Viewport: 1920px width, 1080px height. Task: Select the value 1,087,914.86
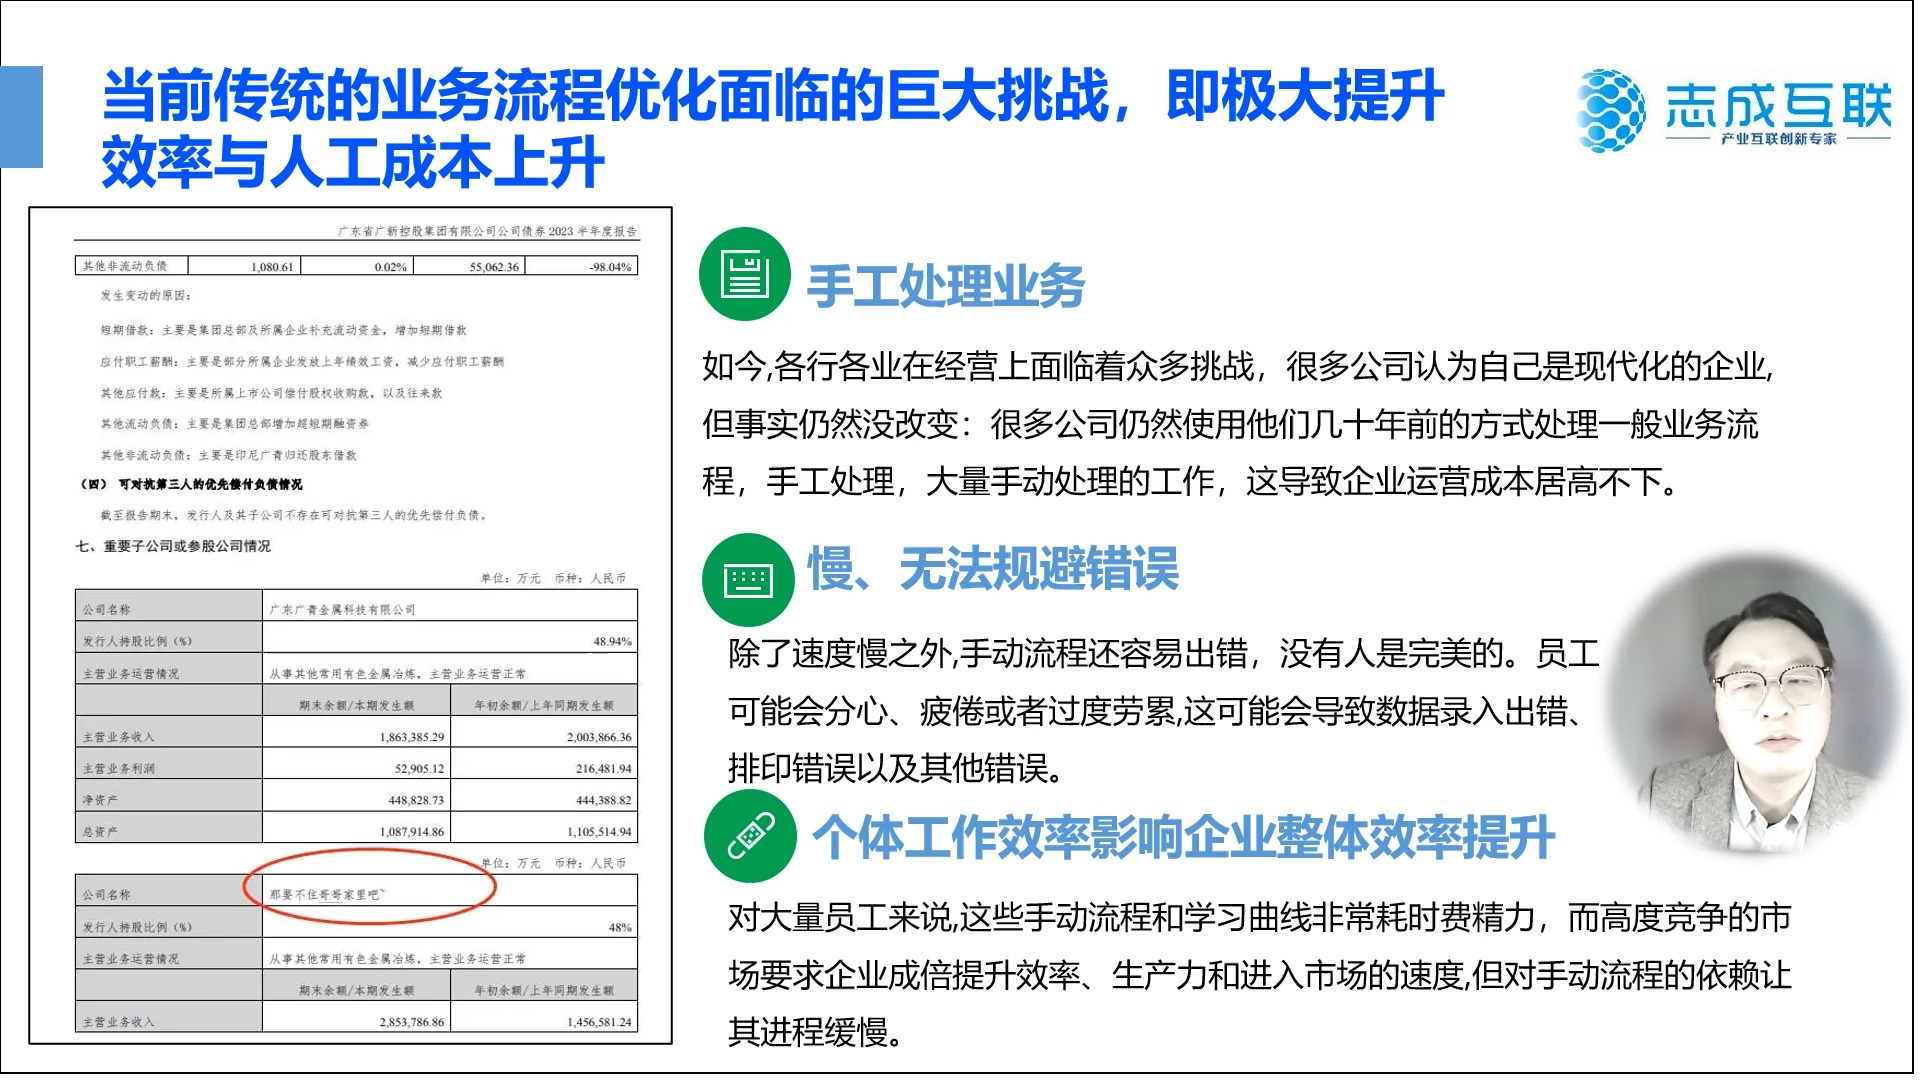411,832
